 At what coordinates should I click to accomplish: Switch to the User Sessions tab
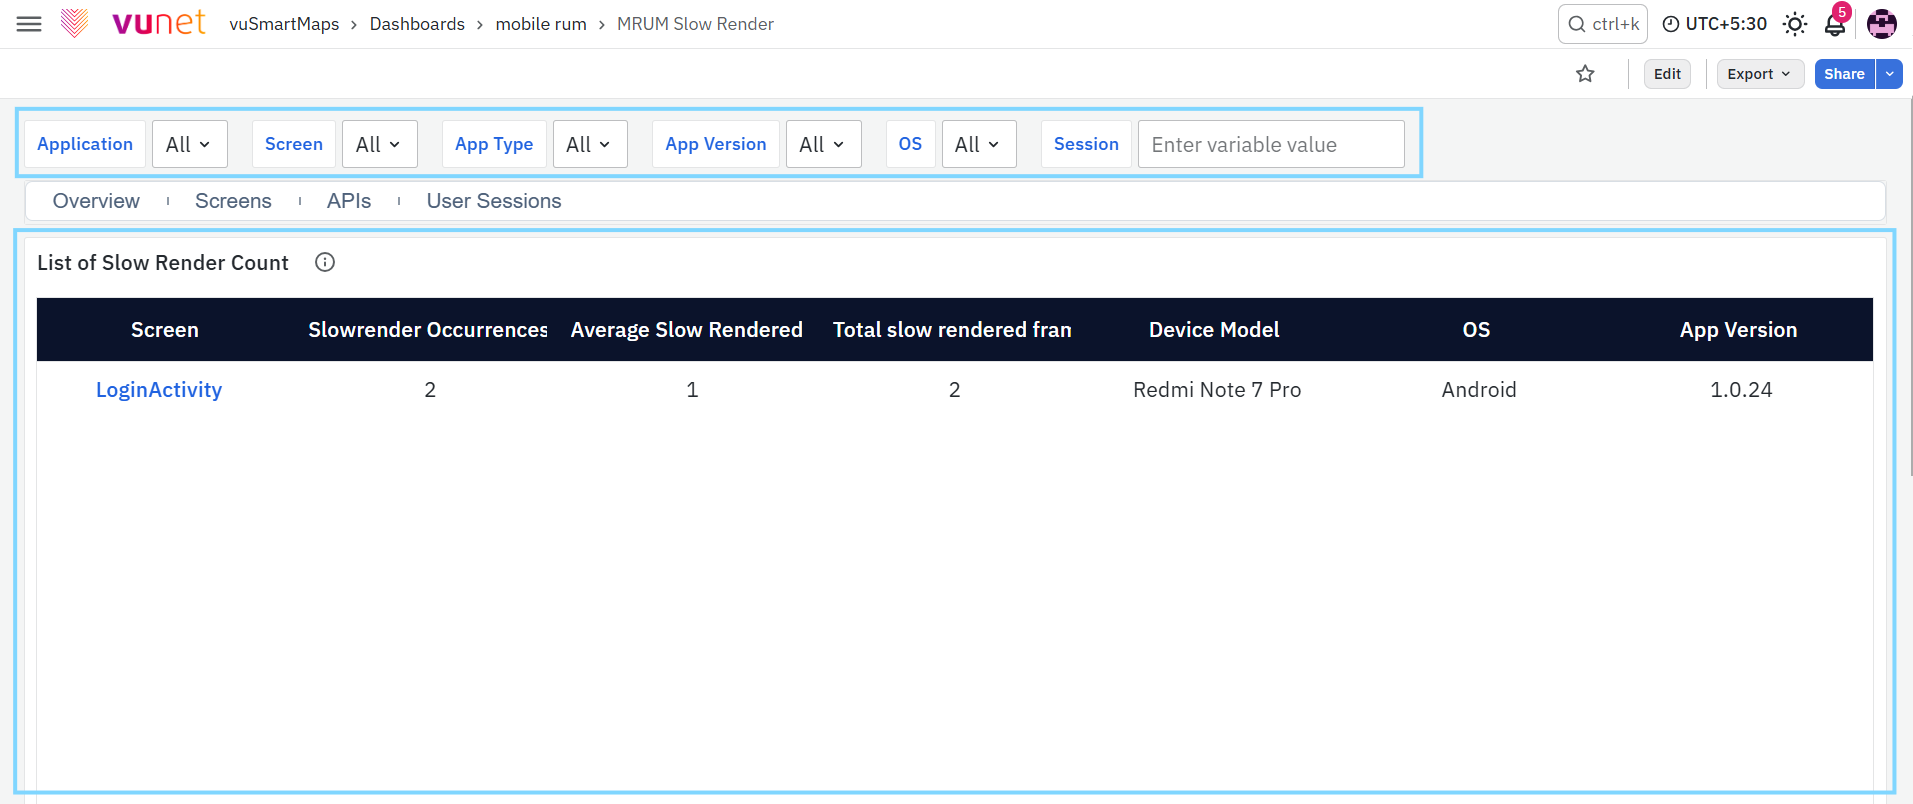point(494,201)
